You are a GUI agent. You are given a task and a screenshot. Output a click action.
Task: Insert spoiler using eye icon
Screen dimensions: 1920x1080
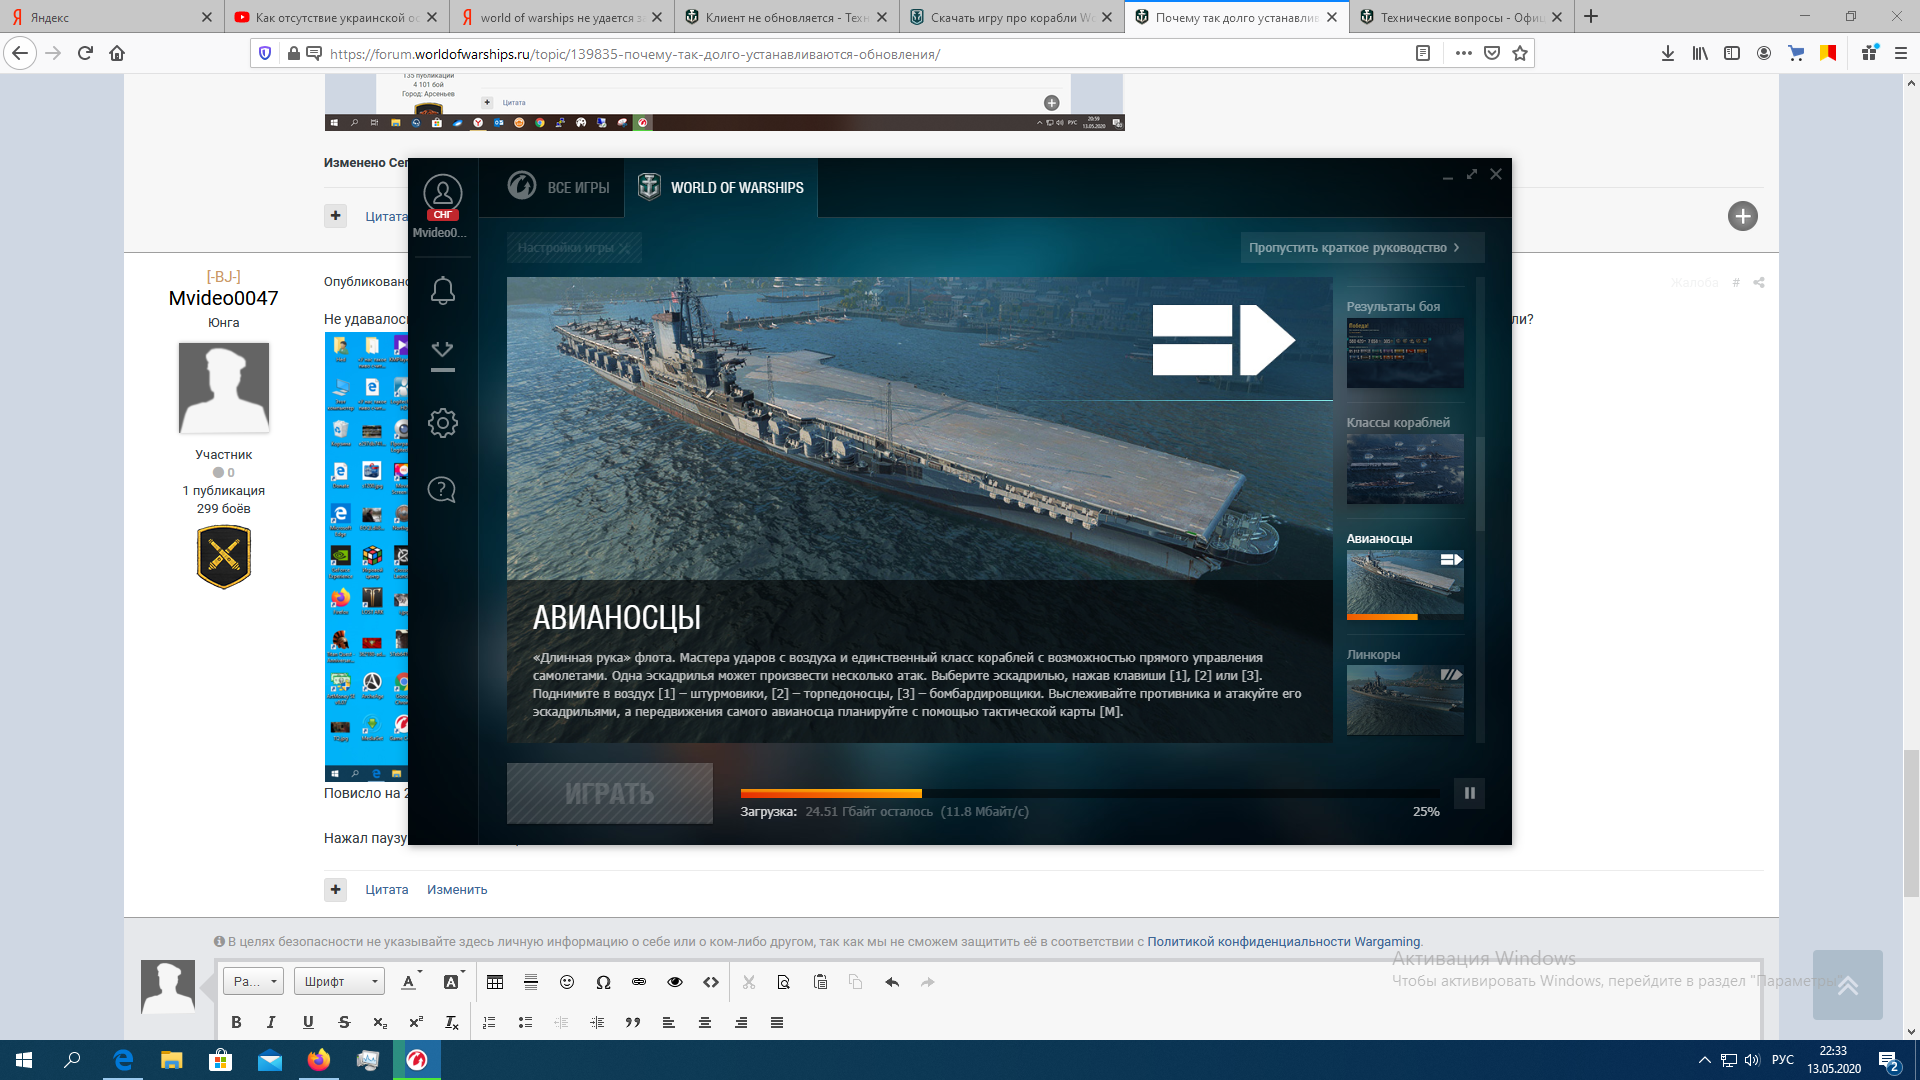[x=675, y=982]
